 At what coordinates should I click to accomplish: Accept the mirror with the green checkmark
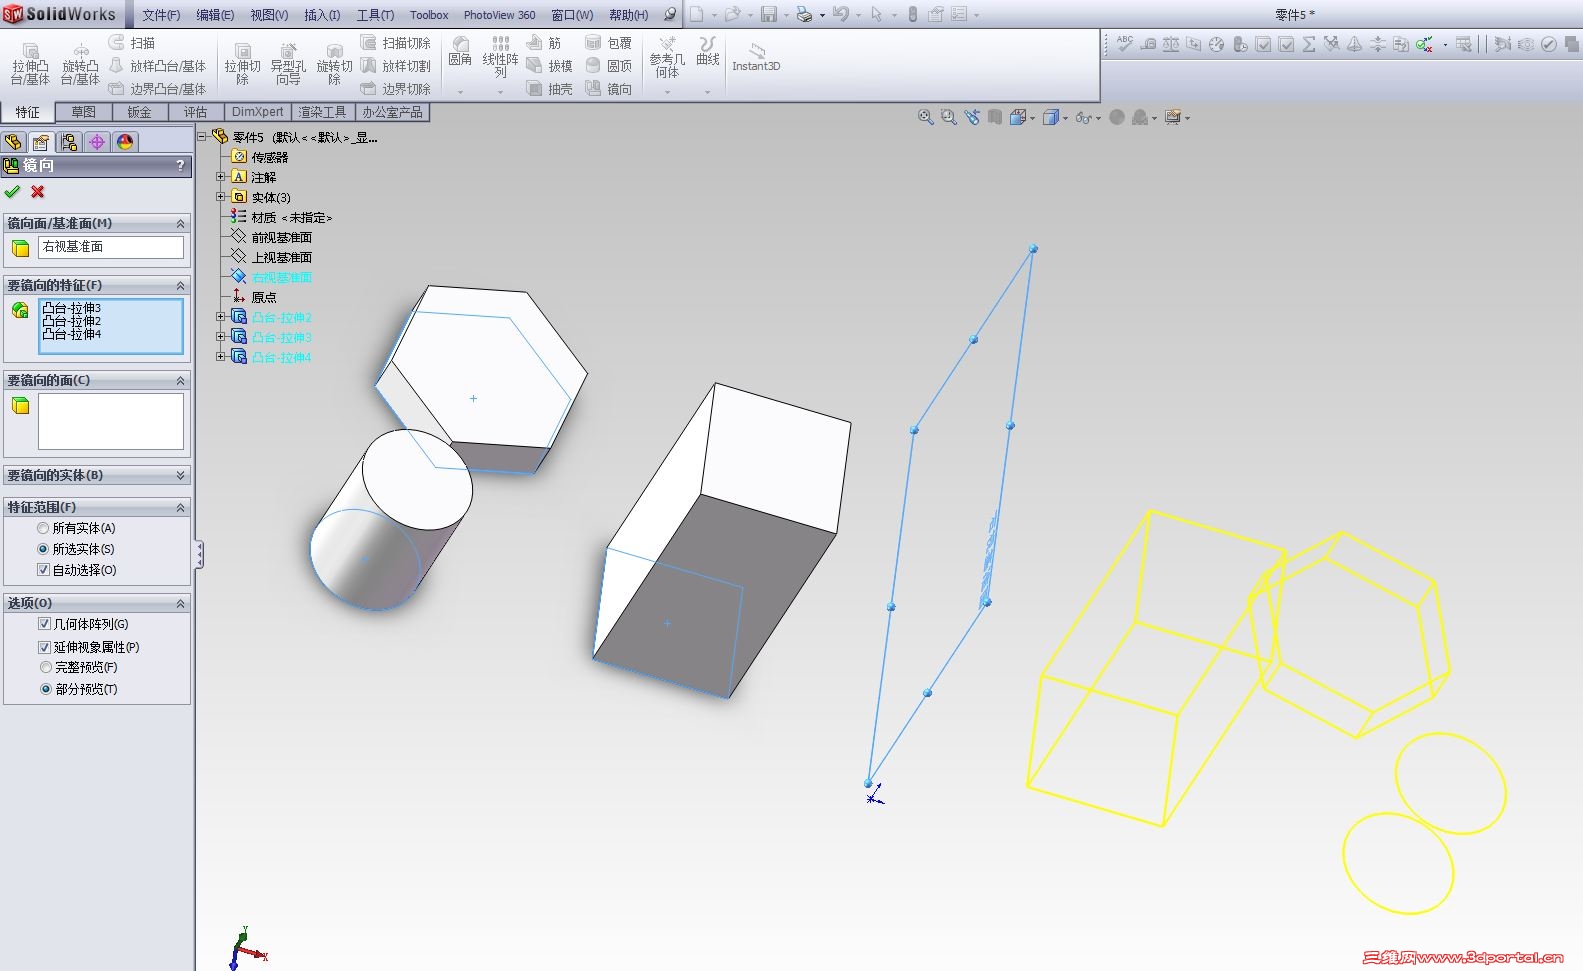12,191
